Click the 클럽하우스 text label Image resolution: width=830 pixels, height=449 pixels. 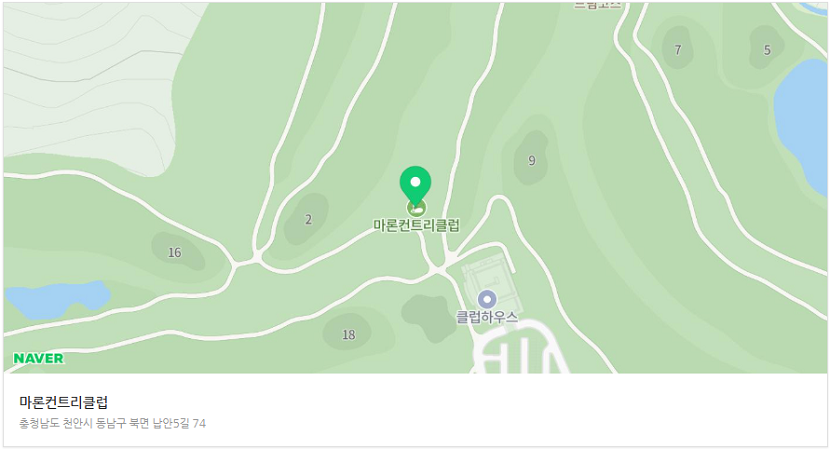click(x=487, y=317)
